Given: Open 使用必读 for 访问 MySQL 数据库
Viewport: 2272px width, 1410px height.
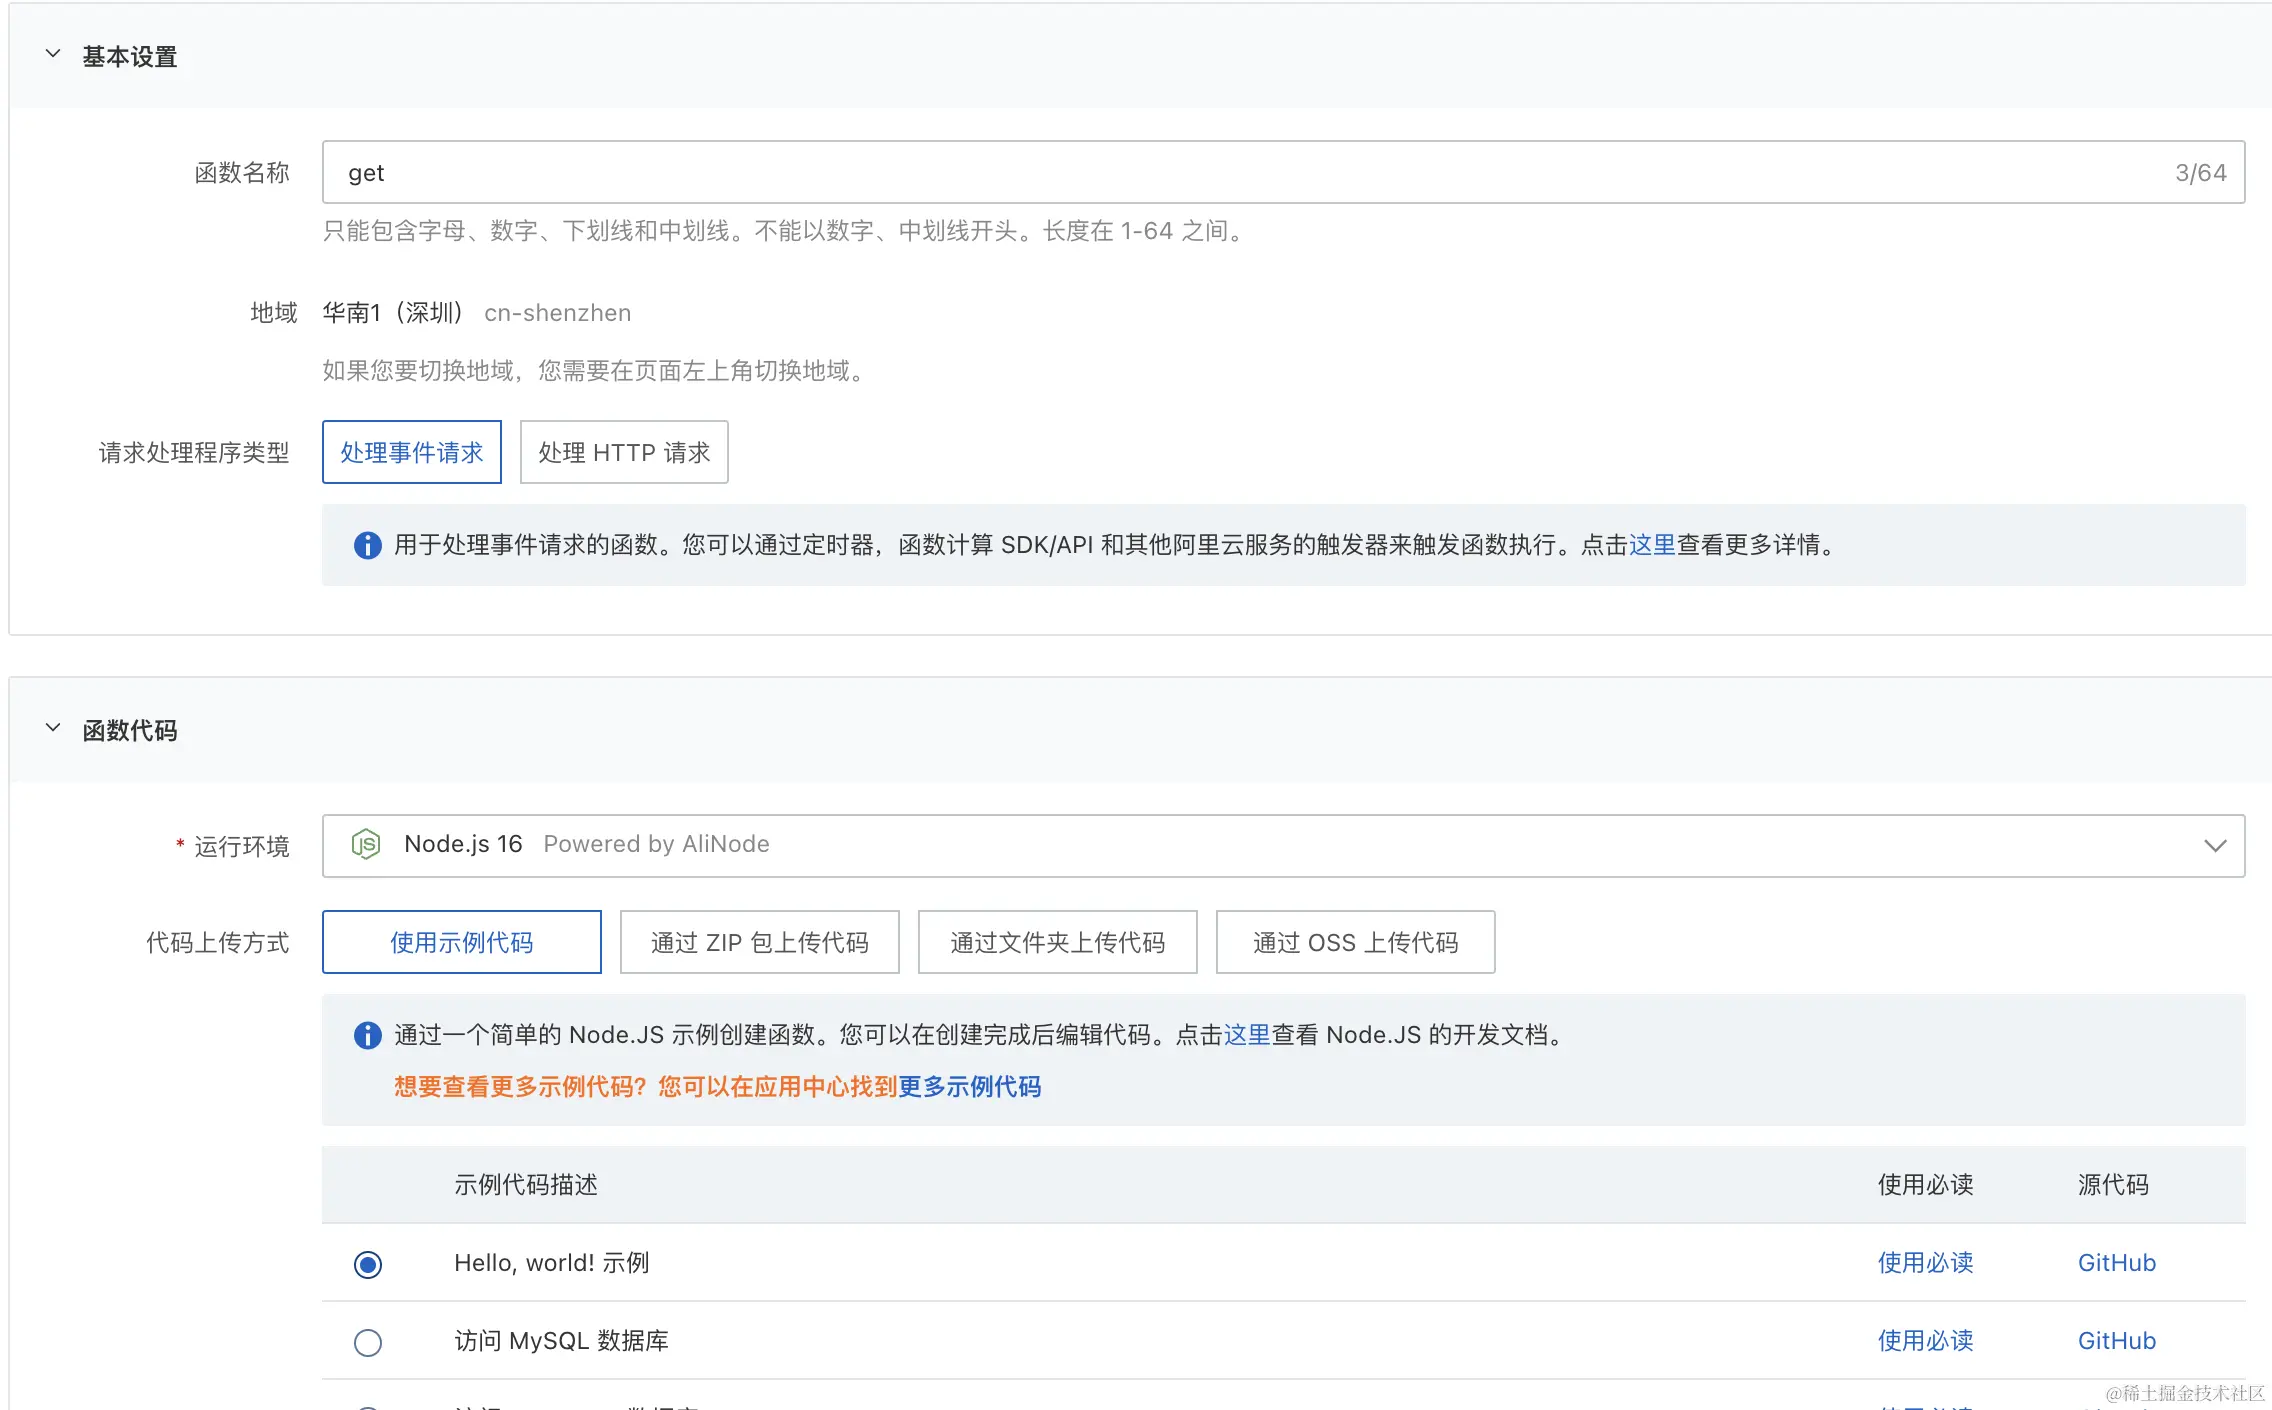Looking at the screenshot, I should coord(1925,1341).
